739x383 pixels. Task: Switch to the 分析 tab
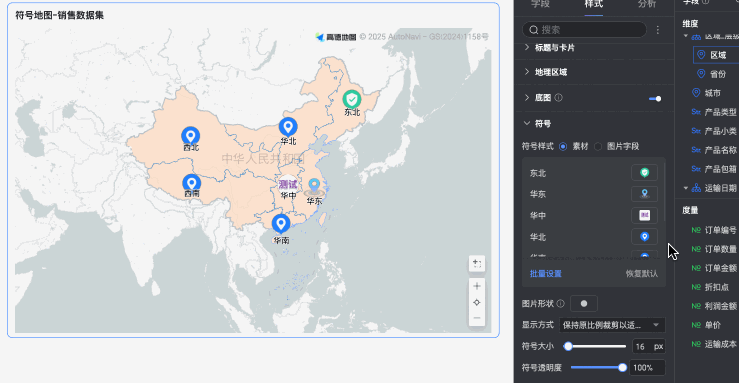(647, 4)
